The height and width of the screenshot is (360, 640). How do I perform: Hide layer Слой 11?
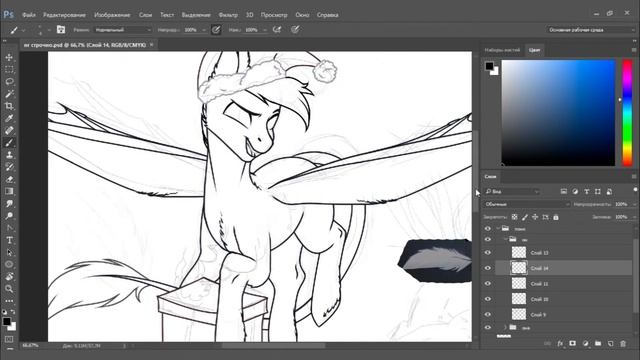pyautogui.click(x=488, y=284)
